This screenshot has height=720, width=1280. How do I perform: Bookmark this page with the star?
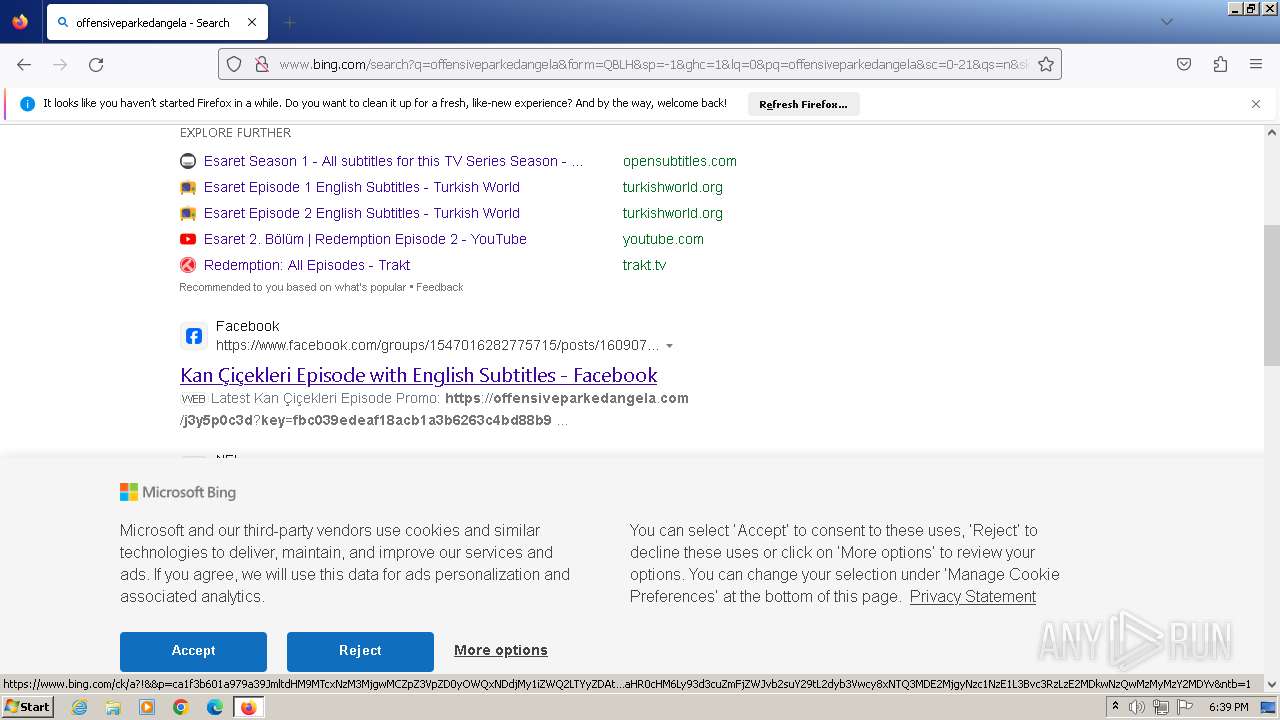tap(1046, 64)
